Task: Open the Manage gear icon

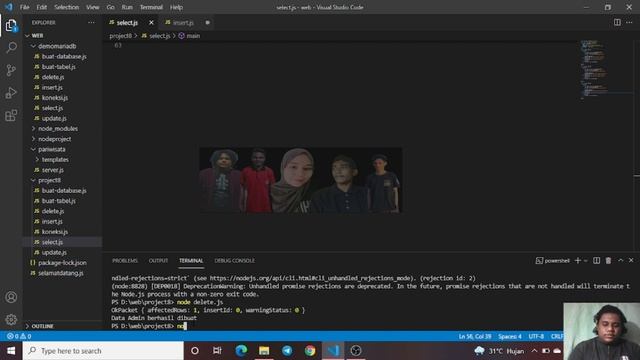Action: click(11, 319)
